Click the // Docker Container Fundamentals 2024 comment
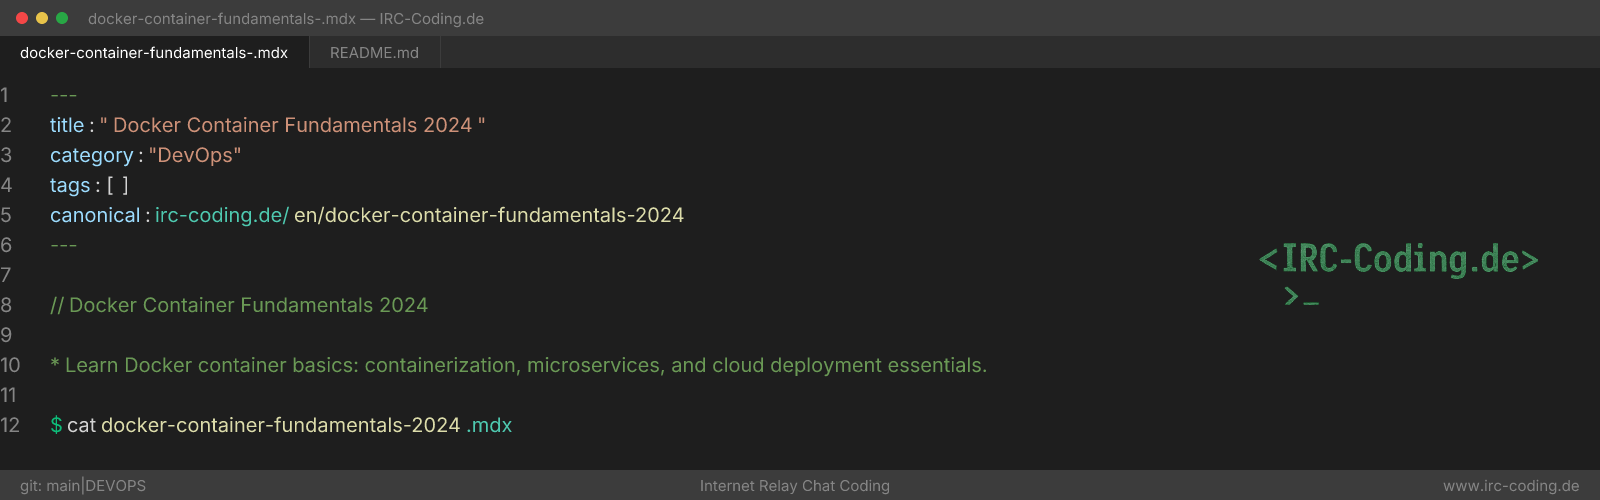 239,305
